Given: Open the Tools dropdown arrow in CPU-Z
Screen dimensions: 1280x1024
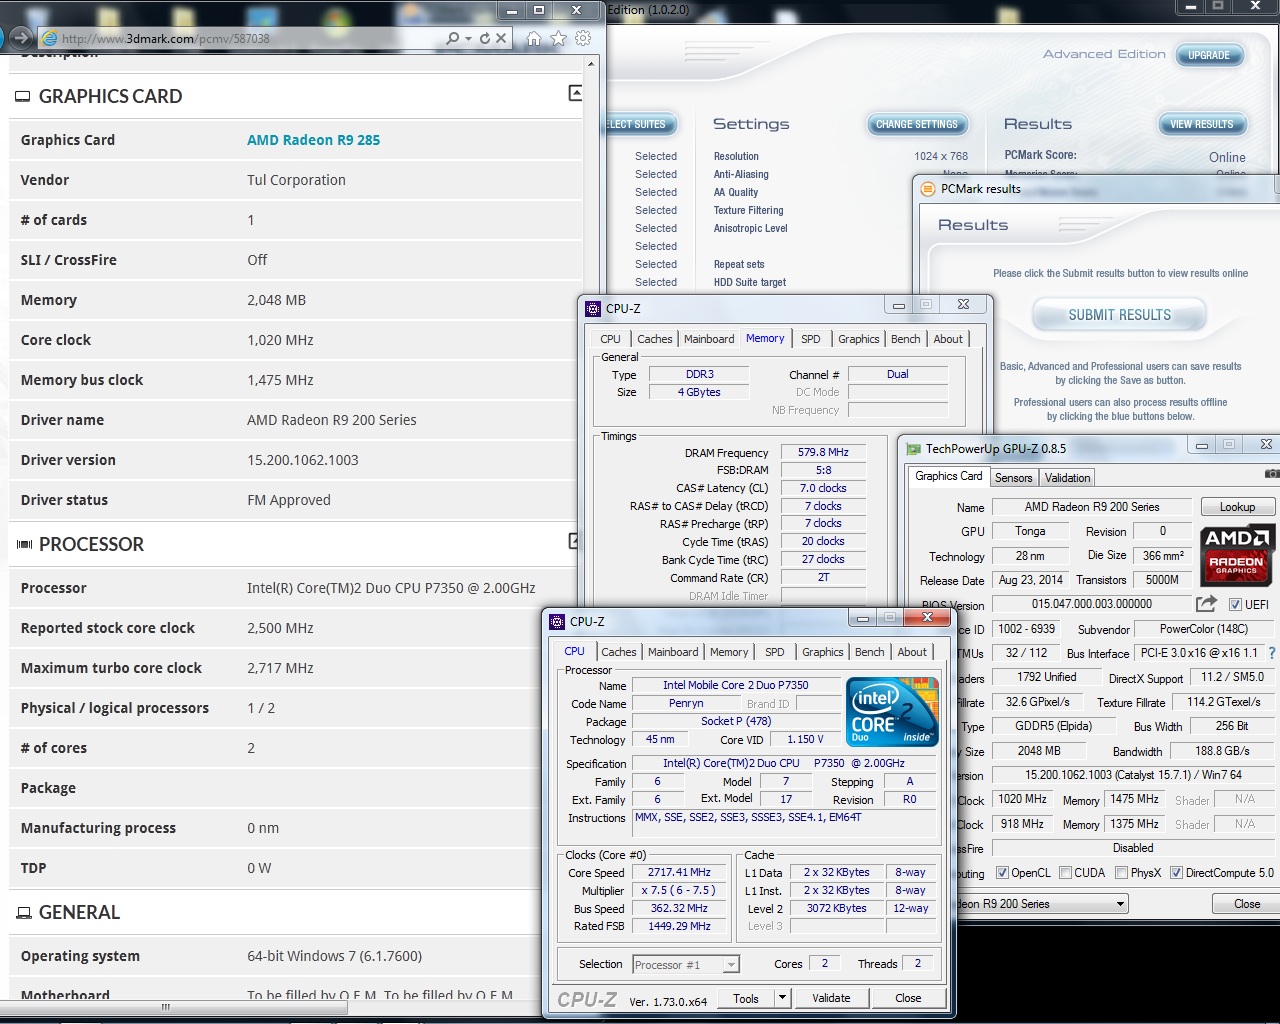Looking at the screenshot, I should pos(782,998).
